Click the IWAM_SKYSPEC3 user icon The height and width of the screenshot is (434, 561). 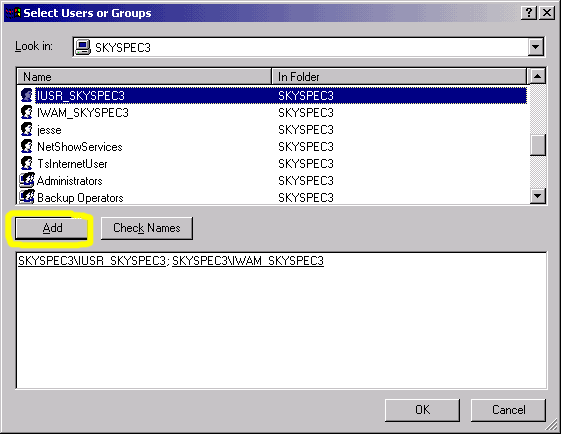click(x=26, y=112)
